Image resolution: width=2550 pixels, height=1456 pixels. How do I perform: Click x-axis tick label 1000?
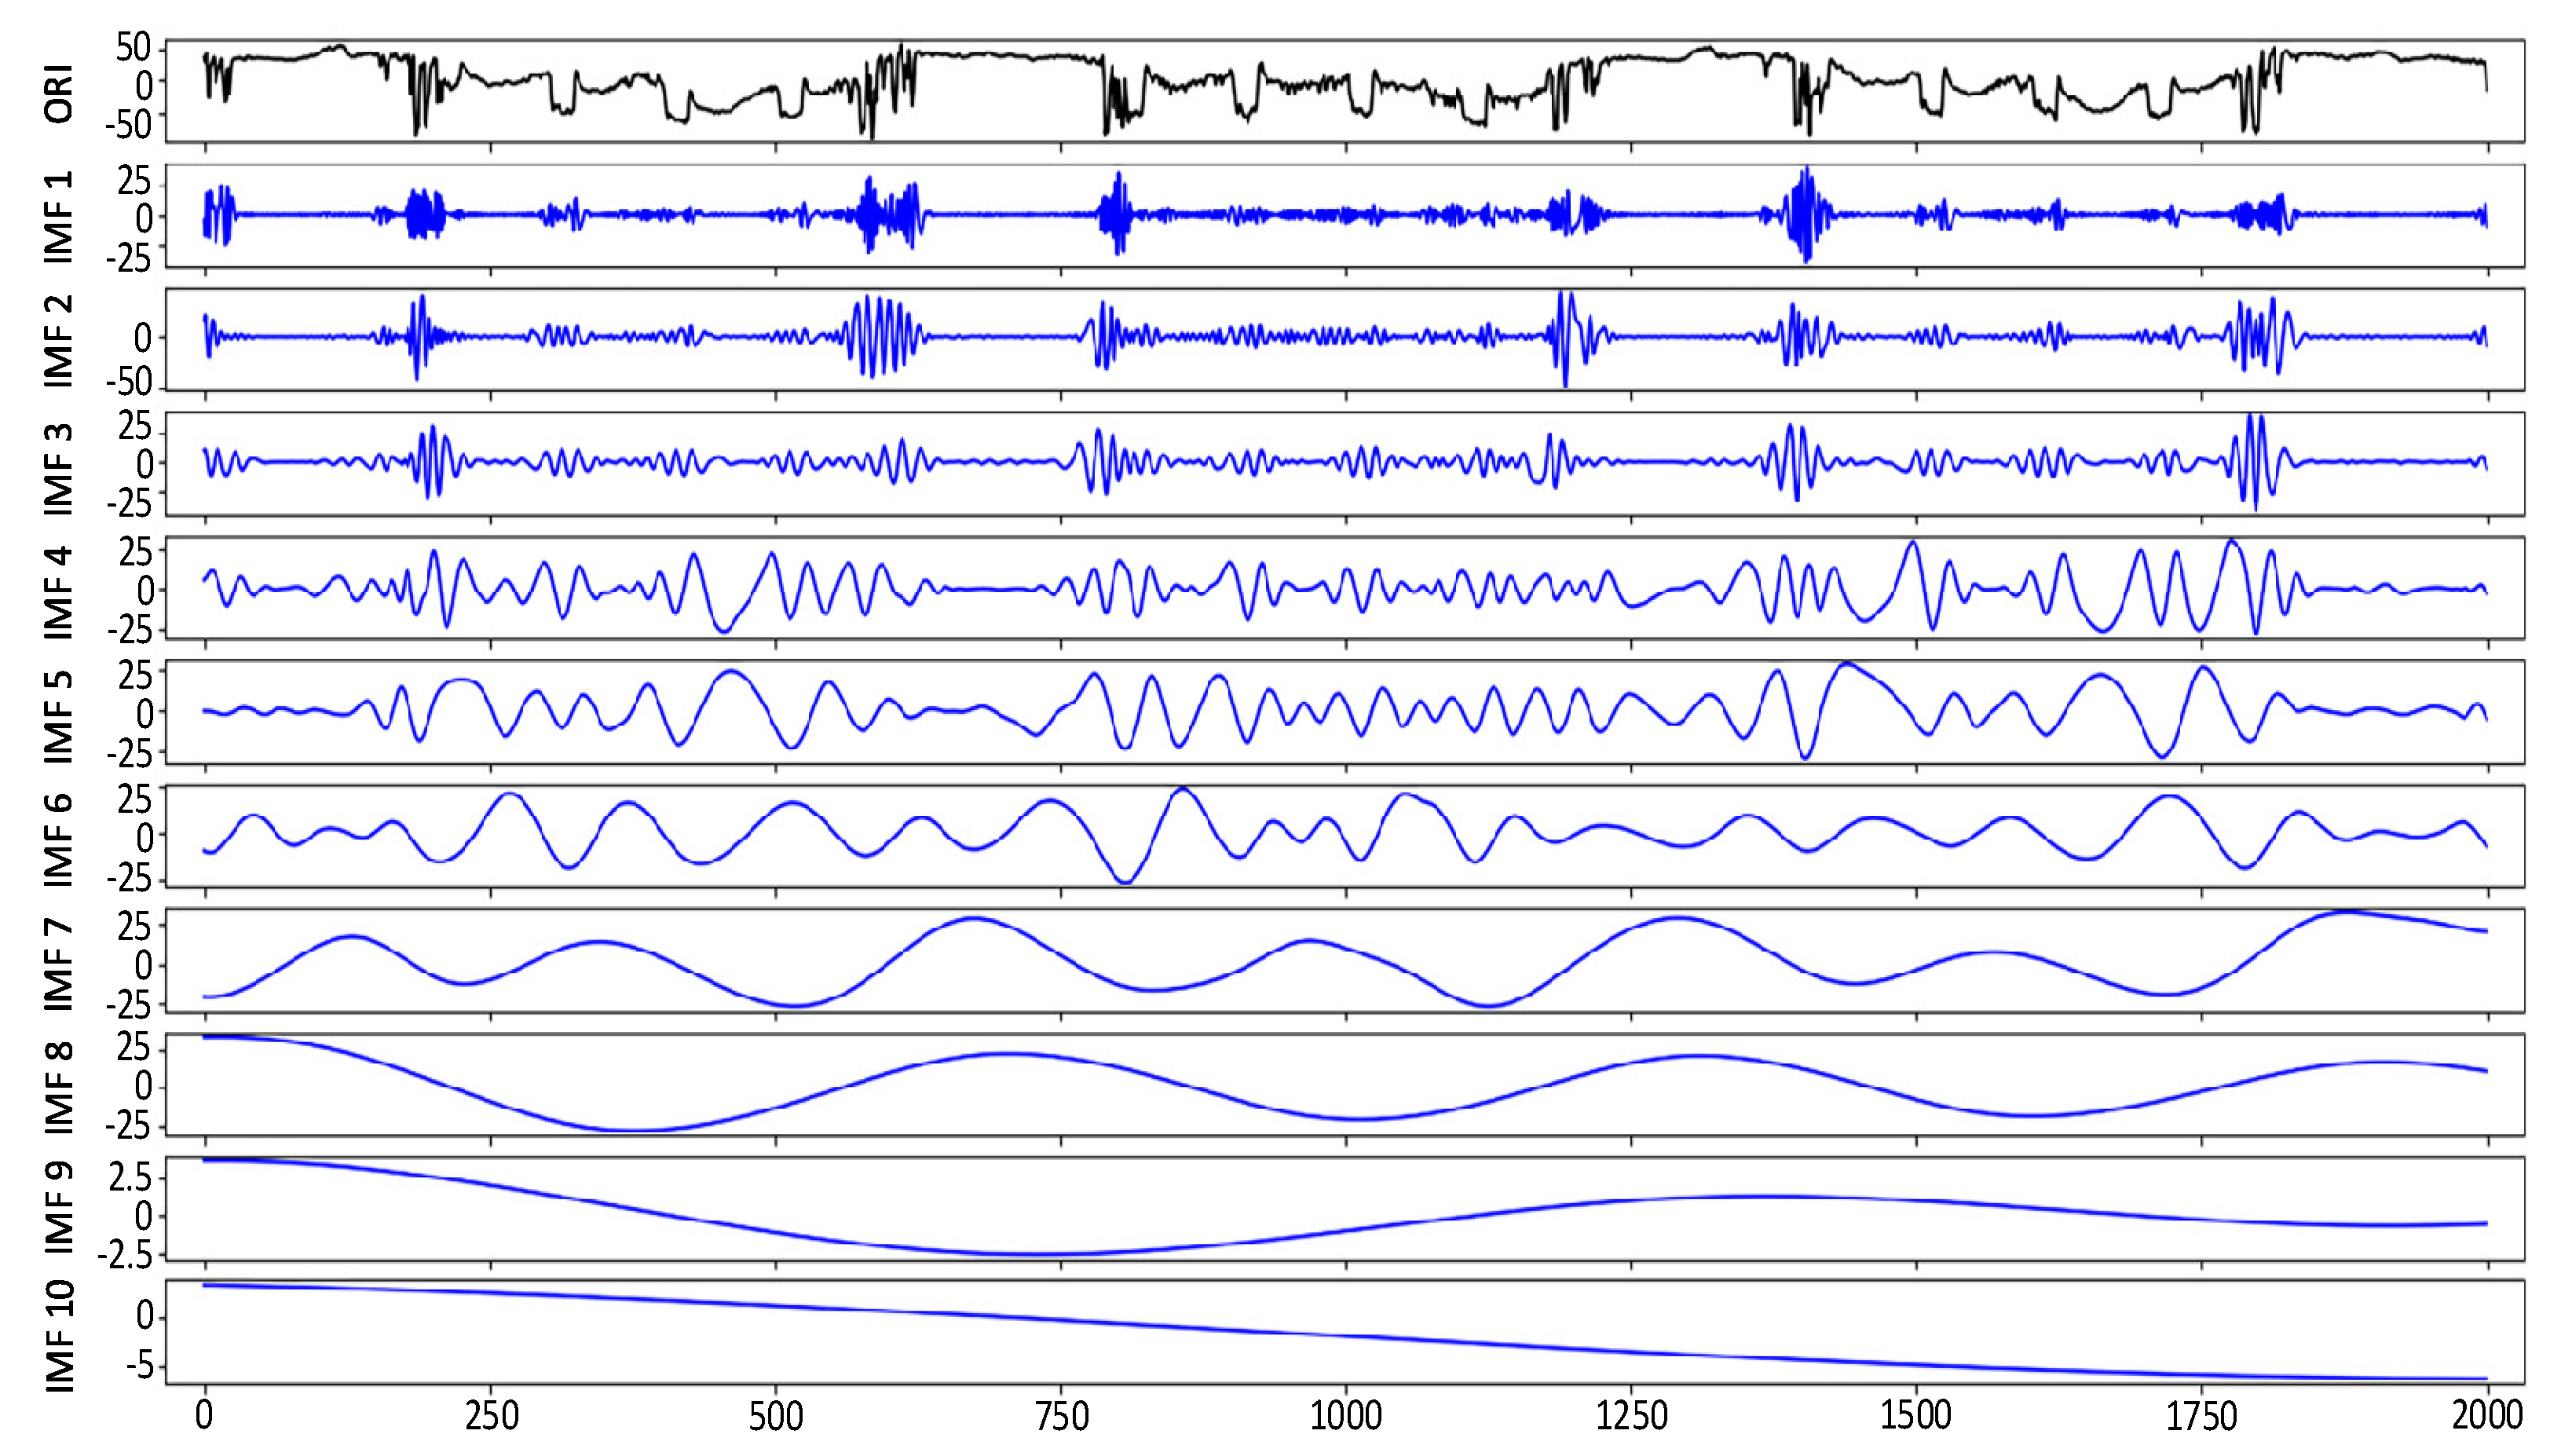[x=1346, y=1416]
